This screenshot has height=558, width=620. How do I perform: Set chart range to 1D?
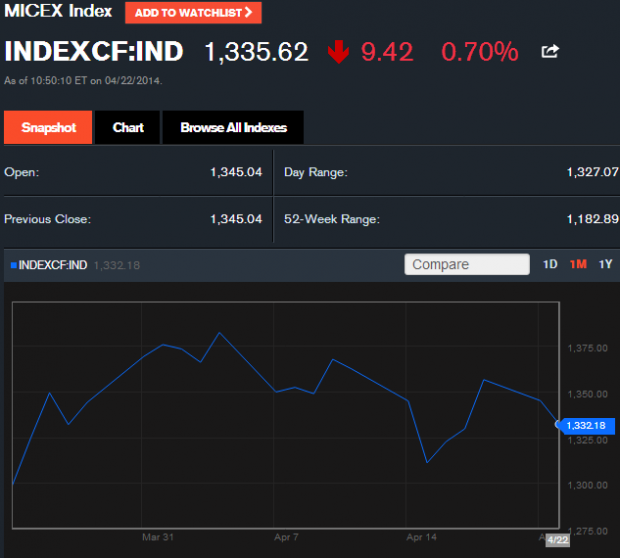pyautogui.click(x=550, y=265)
